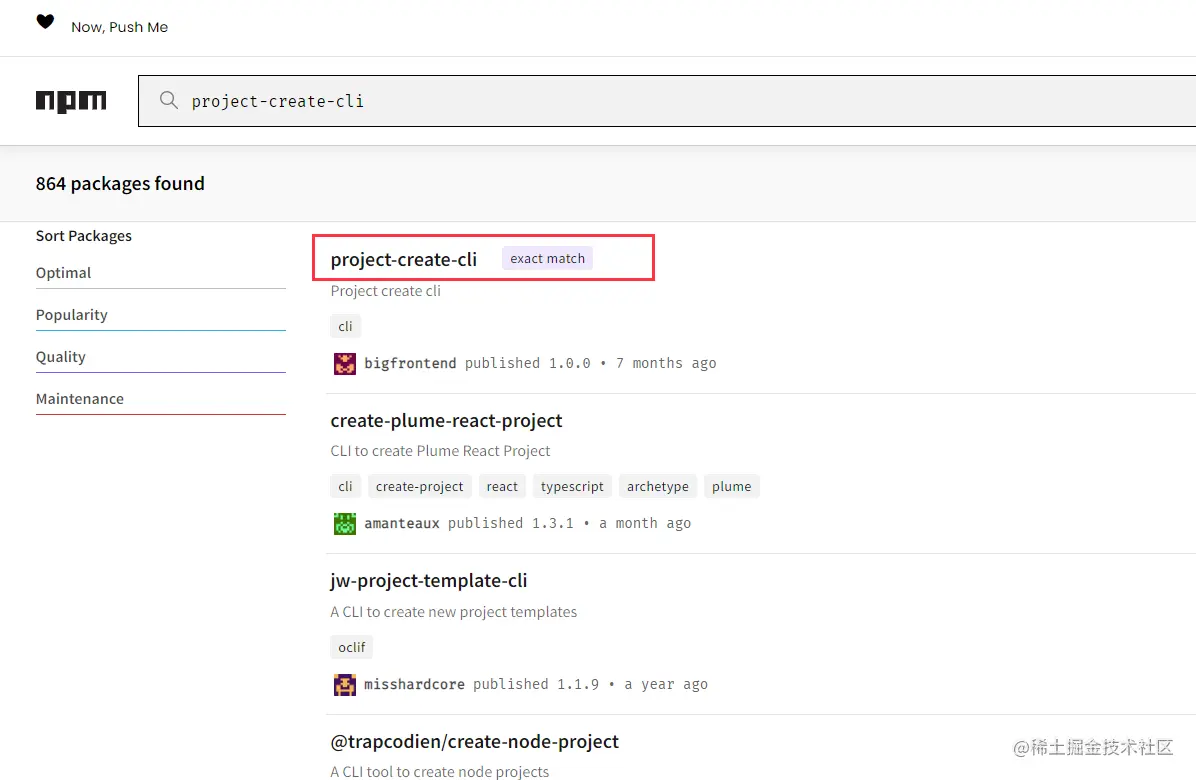The image size is (1196, 780).
Task: Click the react keyword tag
Action: [502, 486]
